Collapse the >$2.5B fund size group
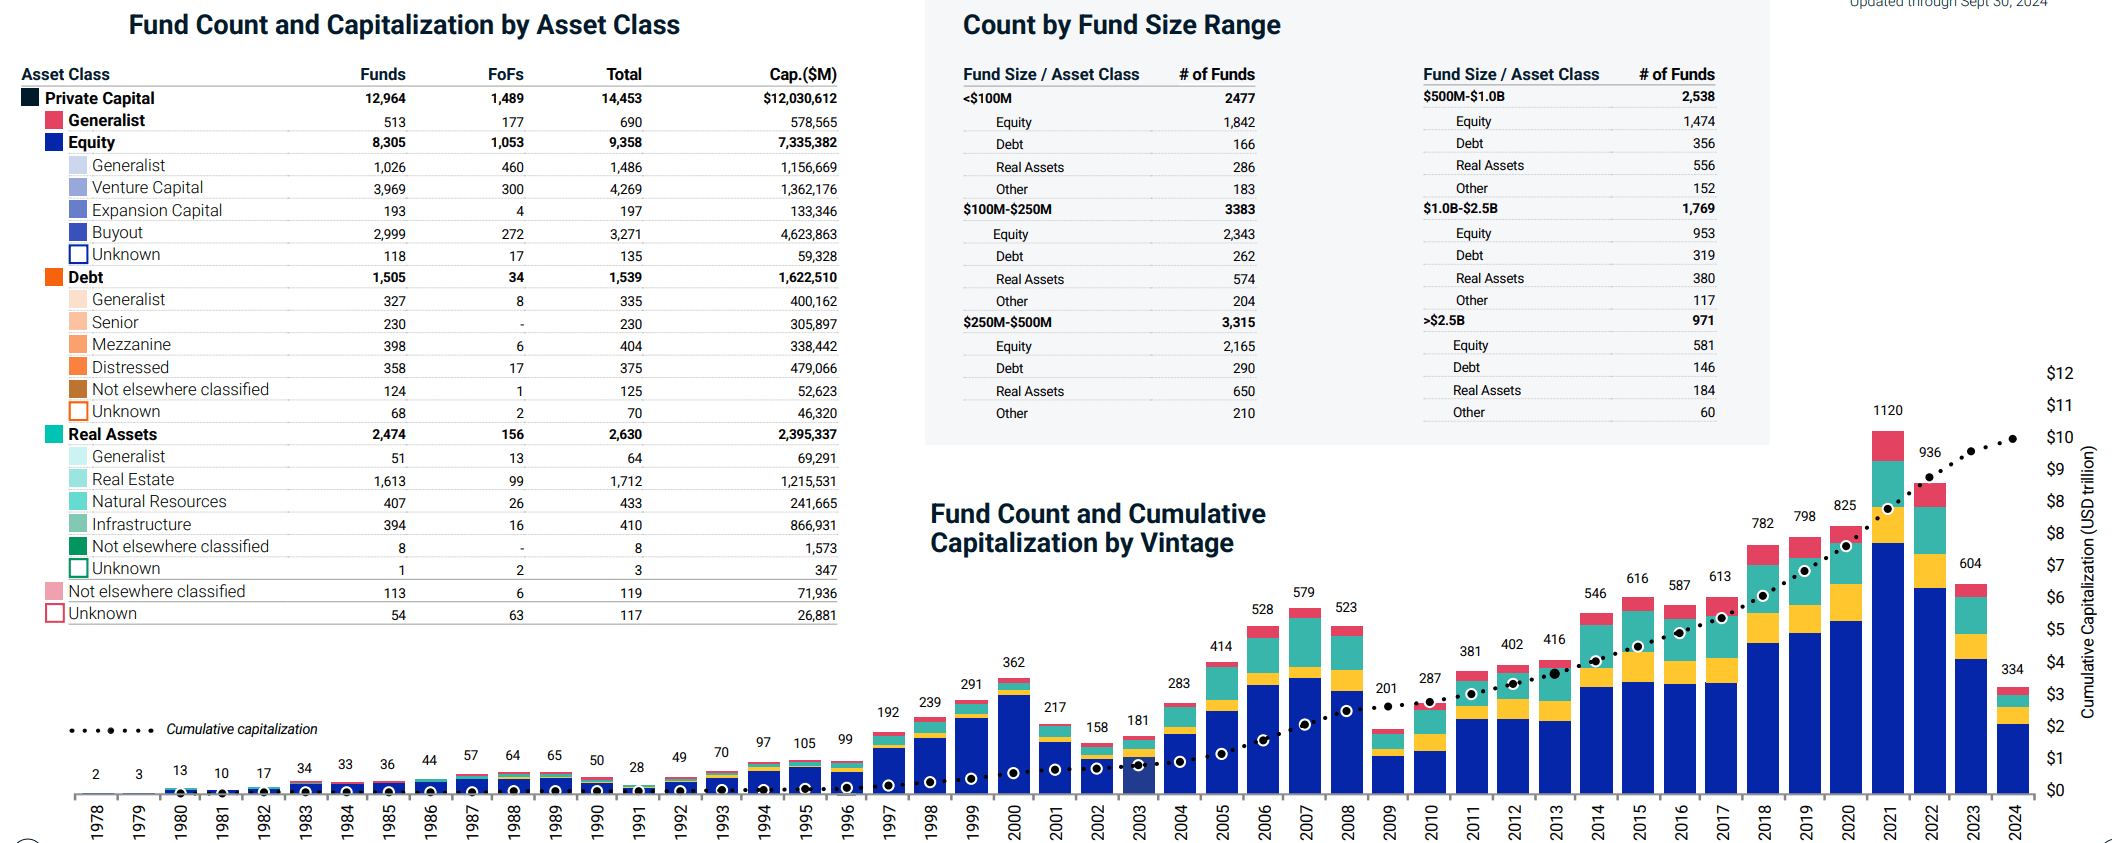 pos(1443,321)
